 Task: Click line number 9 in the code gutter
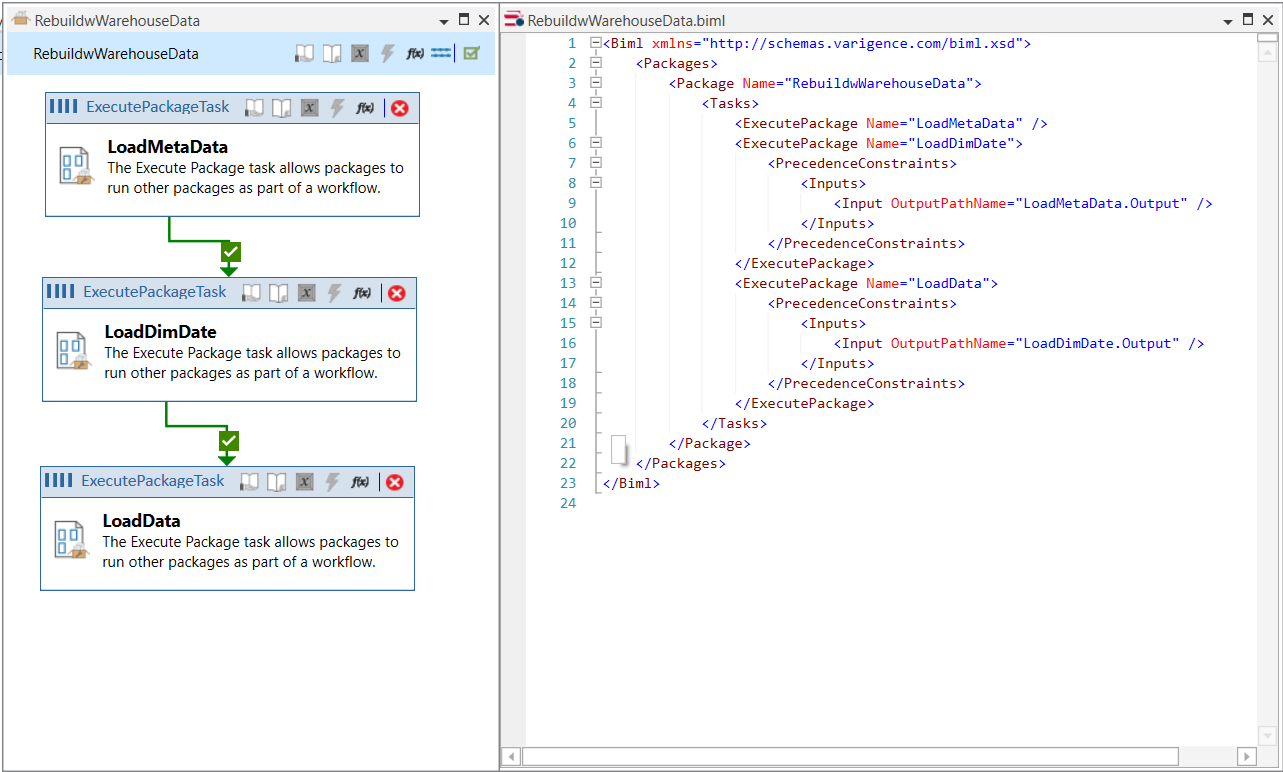coord(571,203)
